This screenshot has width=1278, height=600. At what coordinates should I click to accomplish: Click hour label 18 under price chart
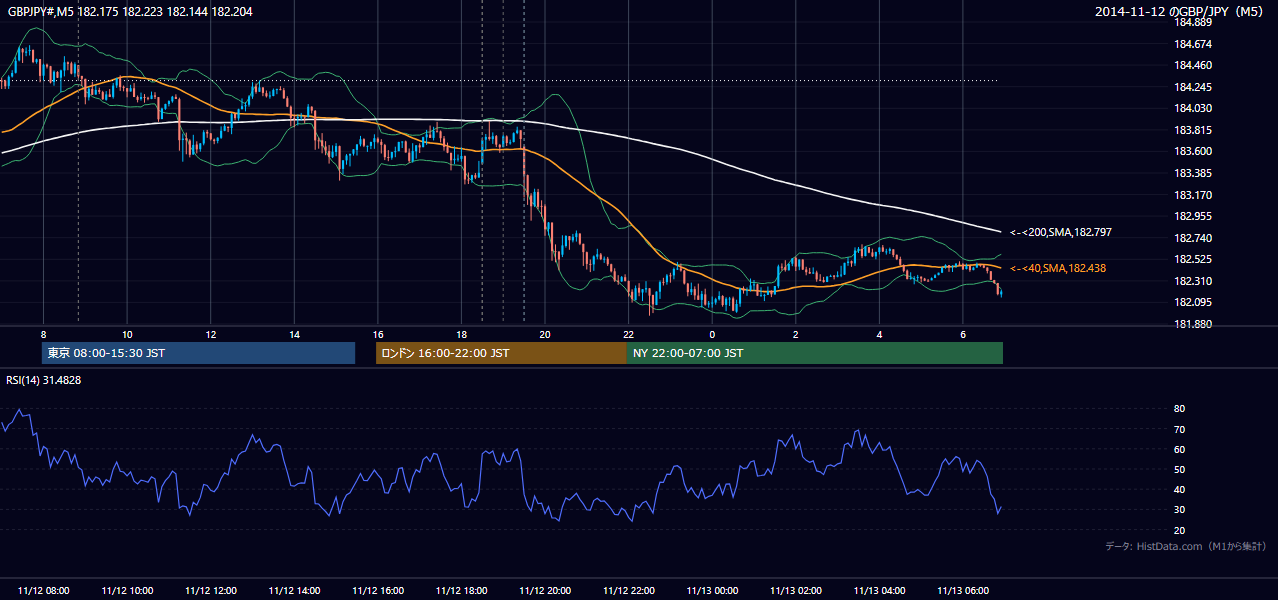pyautogui.click(x=461, y=334)
